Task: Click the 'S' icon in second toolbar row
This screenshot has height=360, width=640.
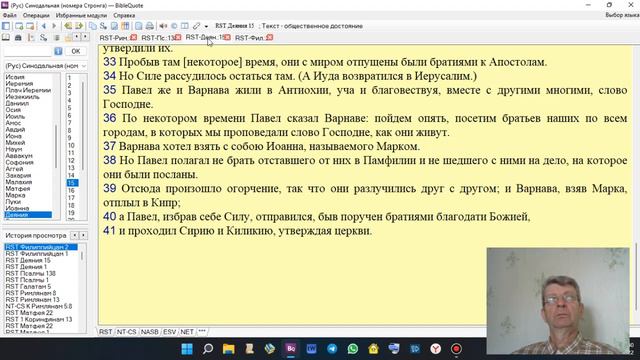Action: pyautogui.click(x=43, y=38)
